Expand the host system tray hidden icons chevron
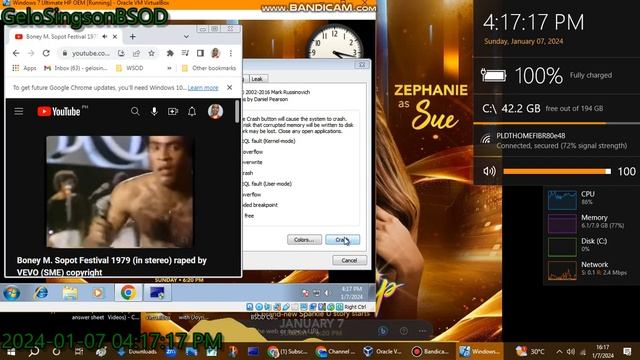The image size is (640, 360). pos(559,351)
